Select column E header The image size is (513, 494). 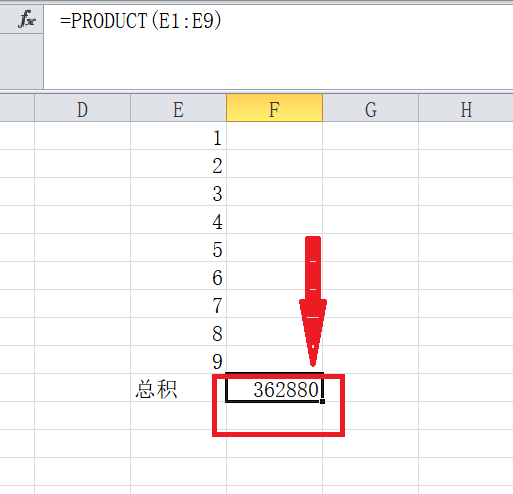178,108
